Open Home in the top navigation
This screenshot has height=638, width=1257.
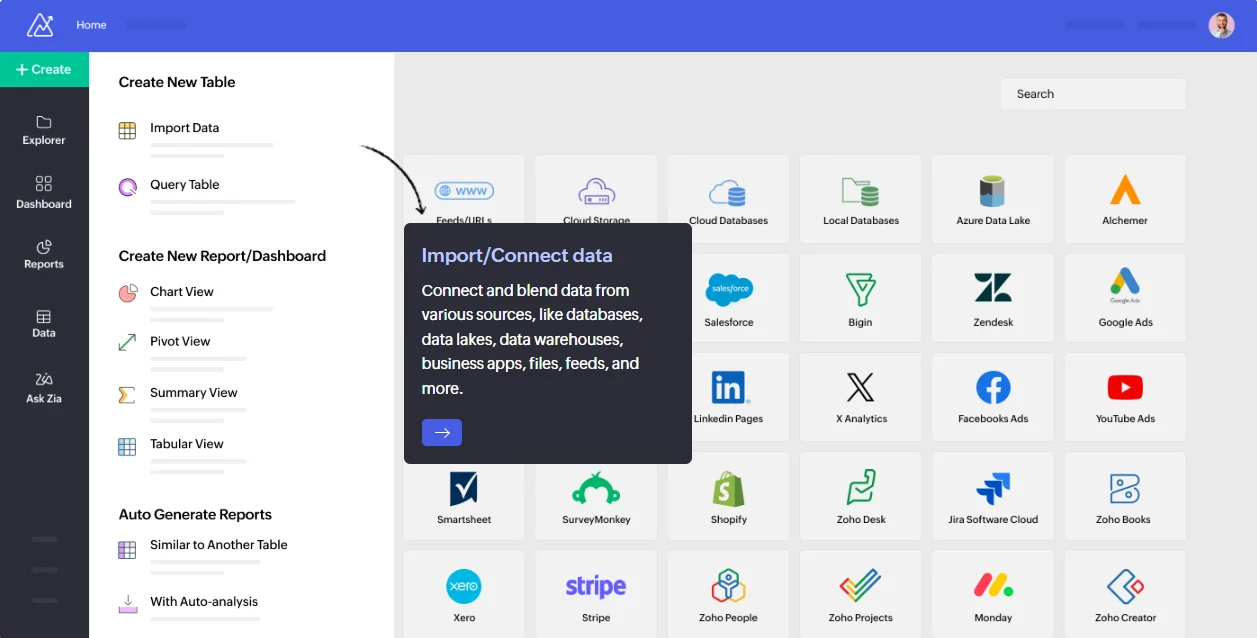(x=91, y=25)
